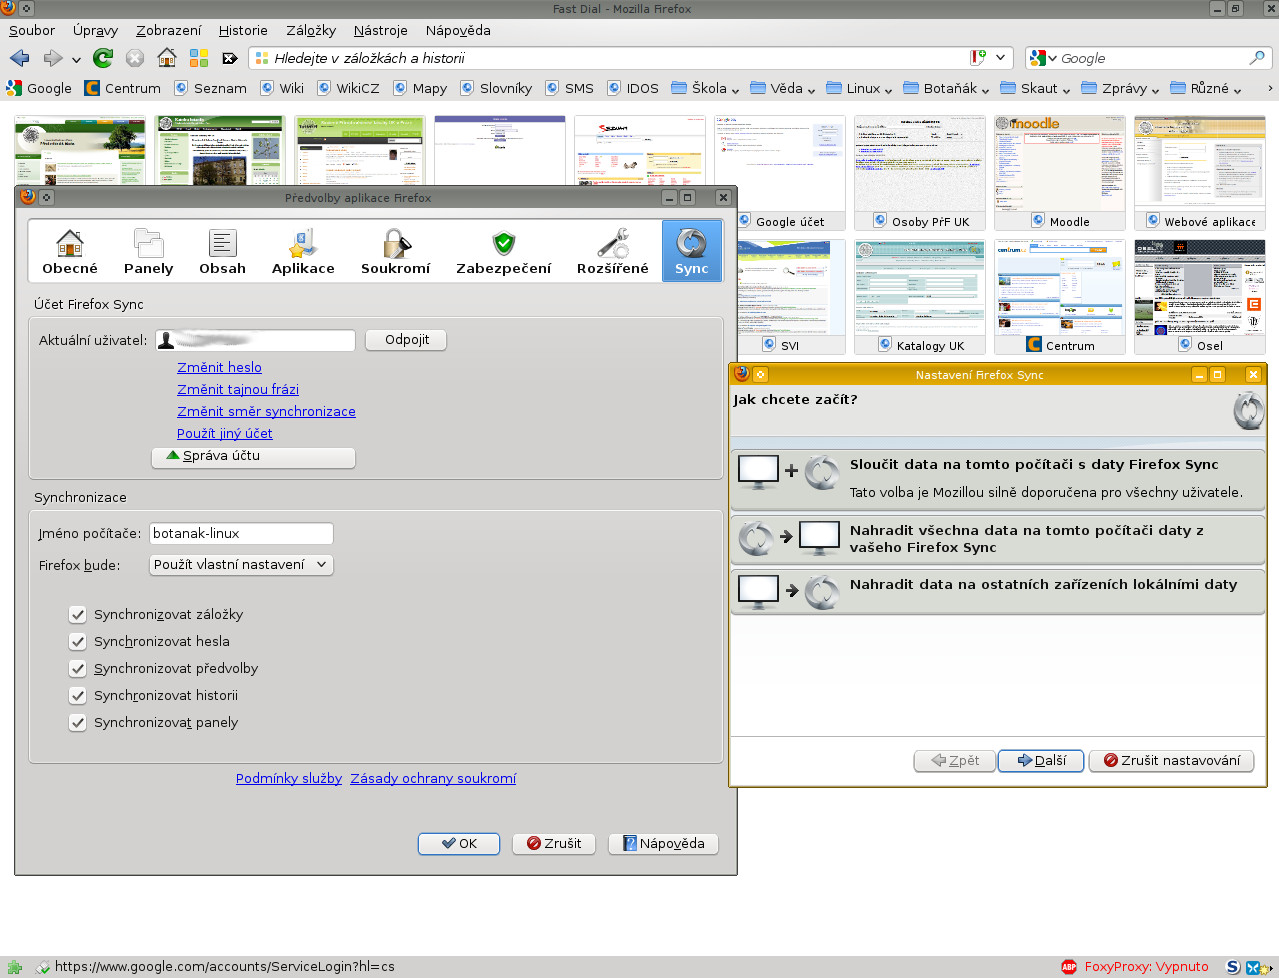Choose Sloučit data na tomto počítači option
The width and height of the screenshot is (1279, 978).
(x=998, y=479)
